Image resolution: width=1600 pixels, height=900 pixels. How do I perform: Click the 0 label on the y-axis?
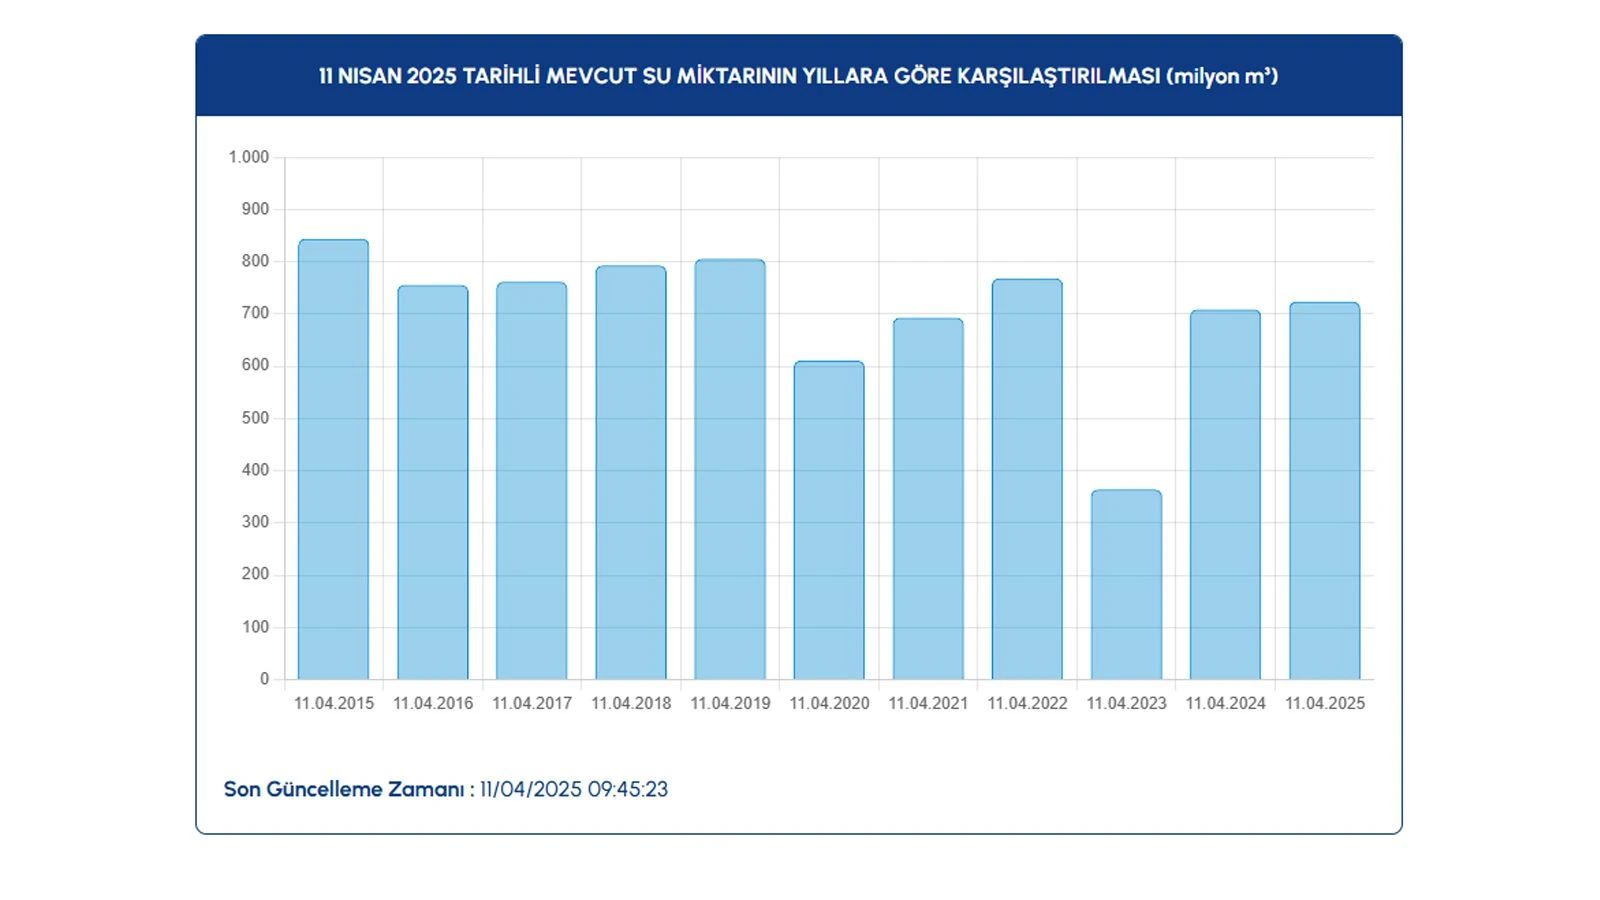click(264, 679)
